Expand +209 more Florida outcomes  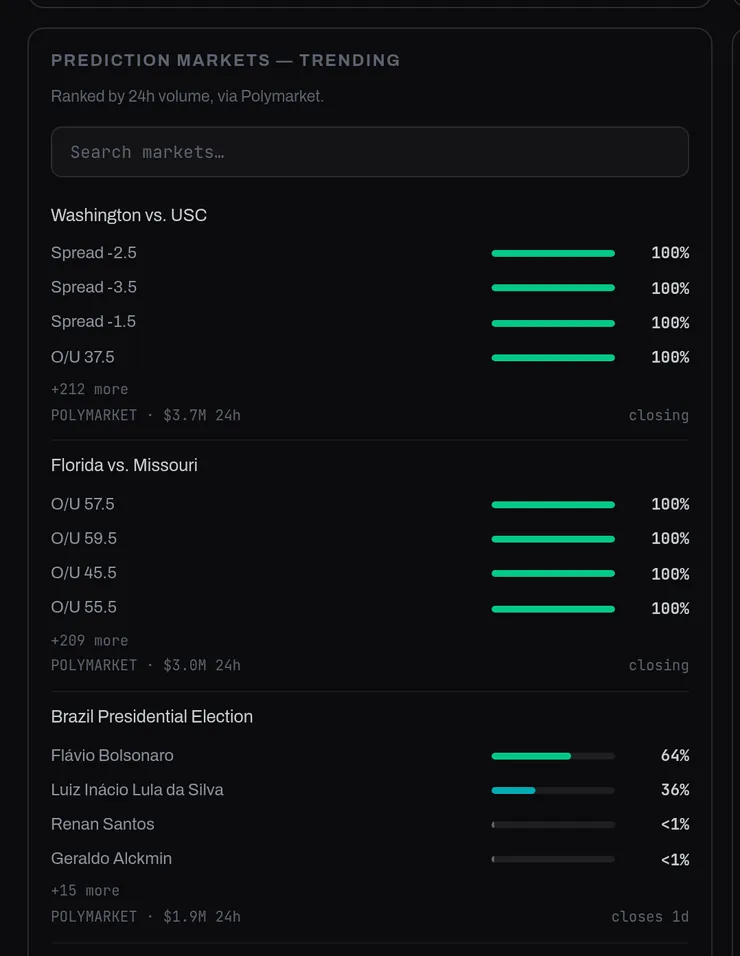[x=90, y=640]
